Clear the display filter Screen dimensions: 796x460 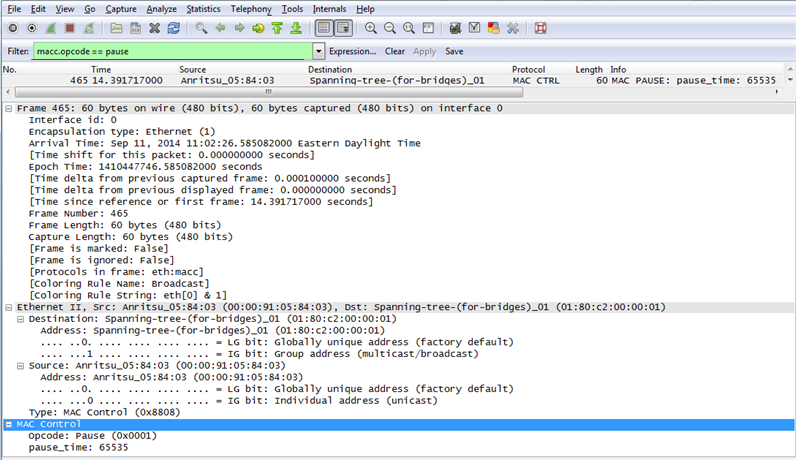click(x=395, y=51)
